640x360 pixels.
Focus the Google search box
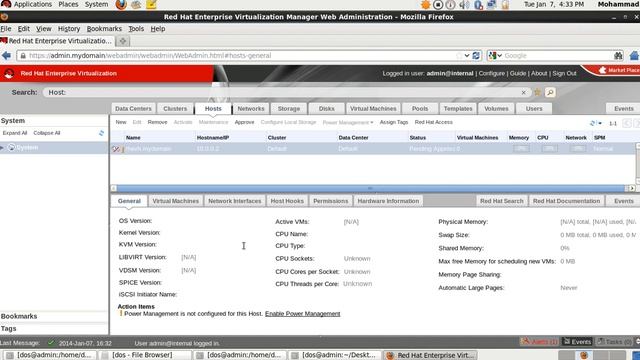click(x=557, y=56)
